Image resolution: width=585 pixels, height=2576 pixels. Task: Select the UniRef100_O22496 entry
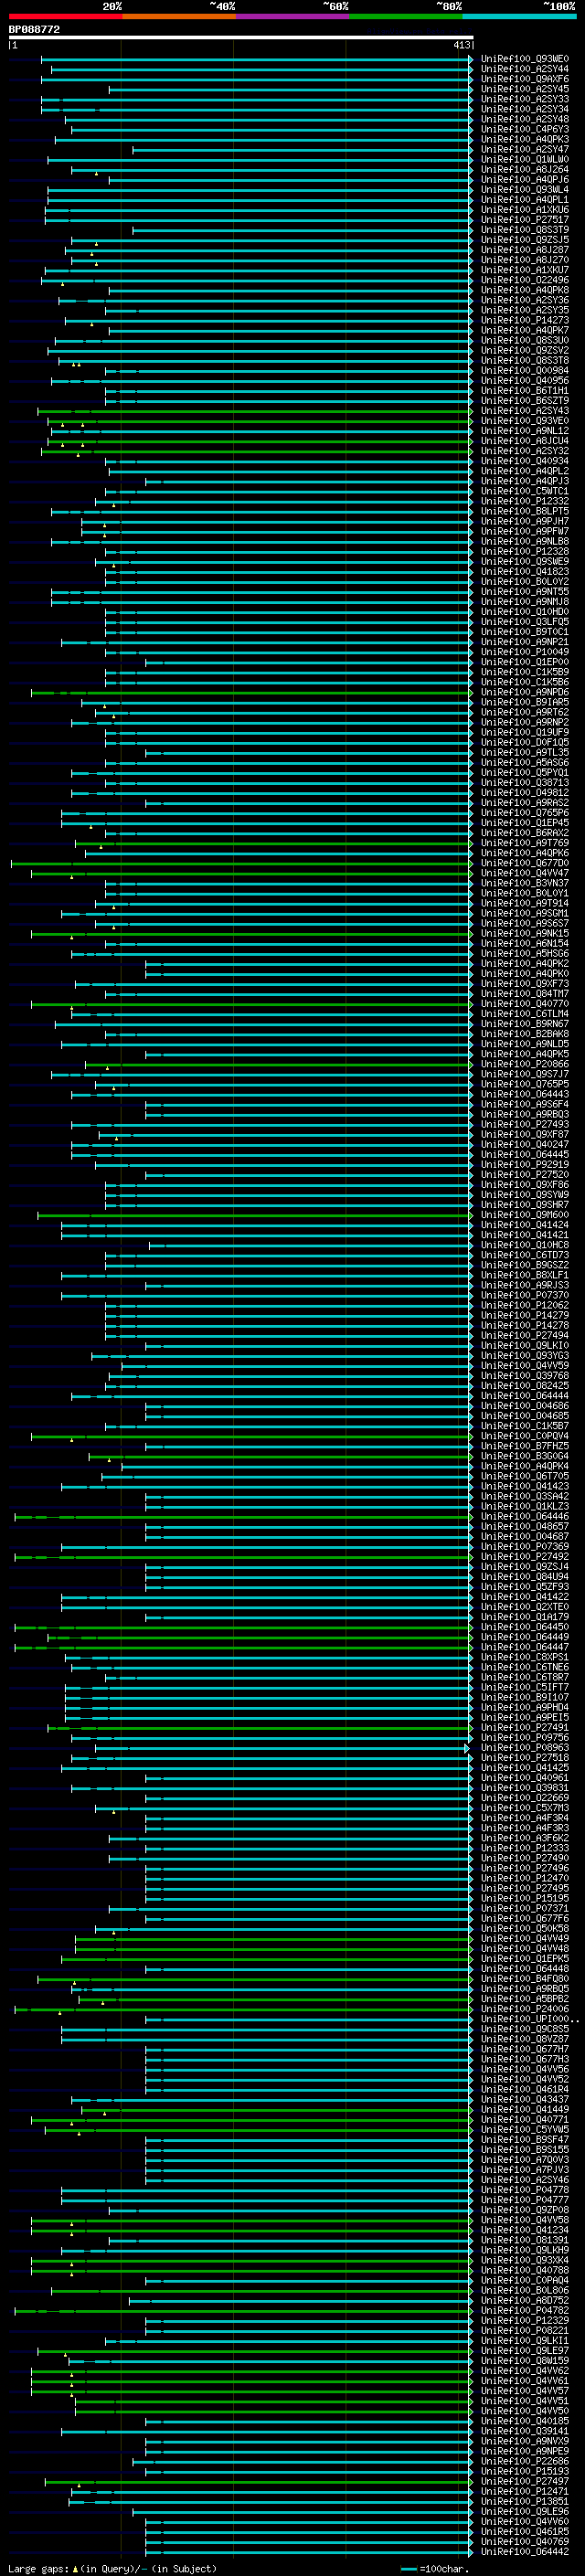(x=524, y=280)
